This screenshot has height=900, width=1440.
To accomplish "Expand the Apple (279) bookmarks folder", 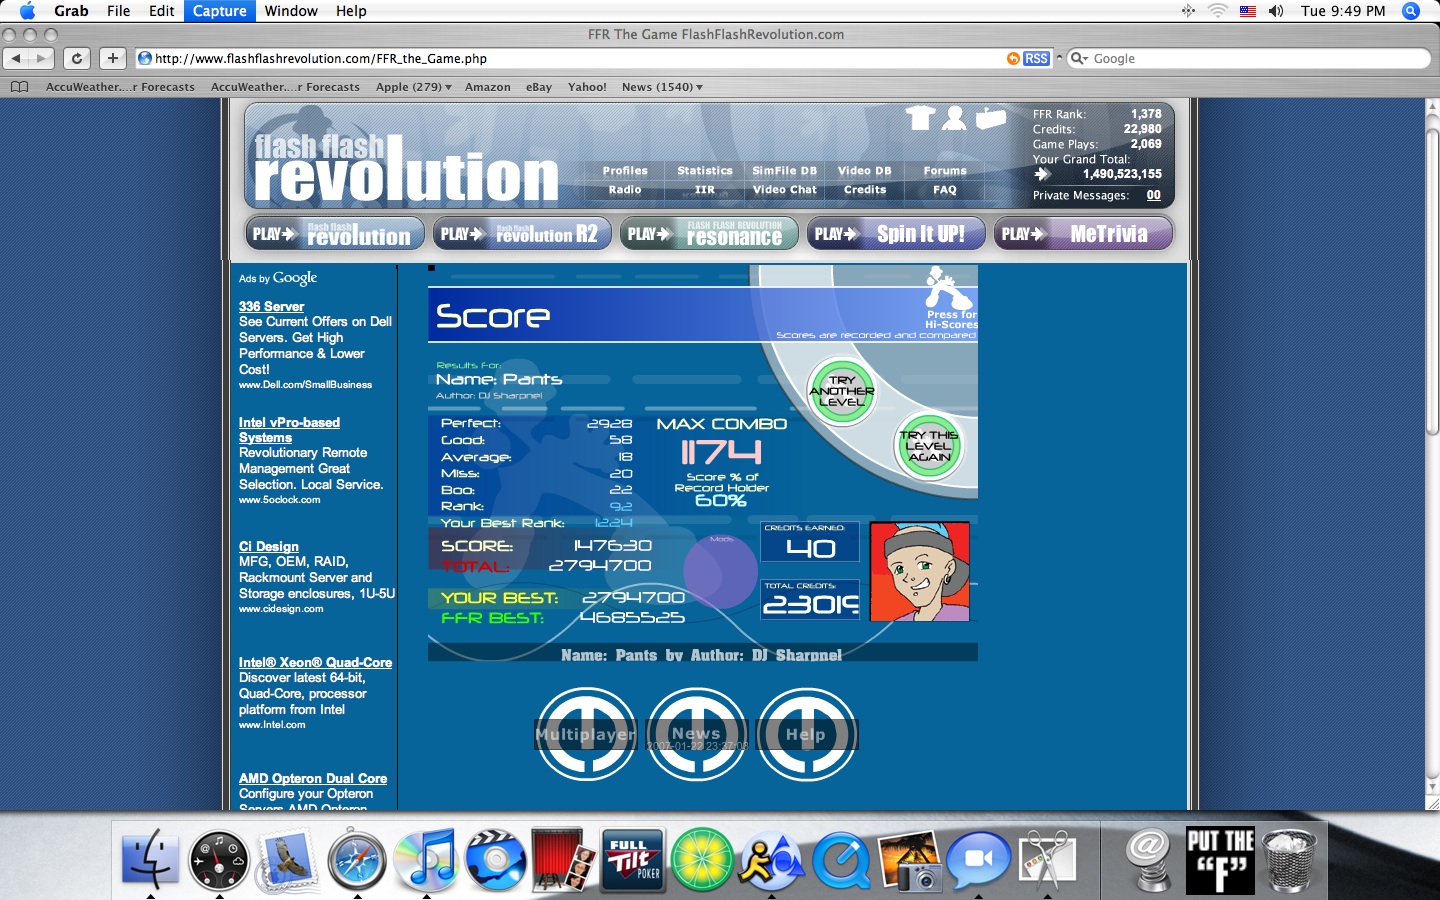I will [413, 87].
